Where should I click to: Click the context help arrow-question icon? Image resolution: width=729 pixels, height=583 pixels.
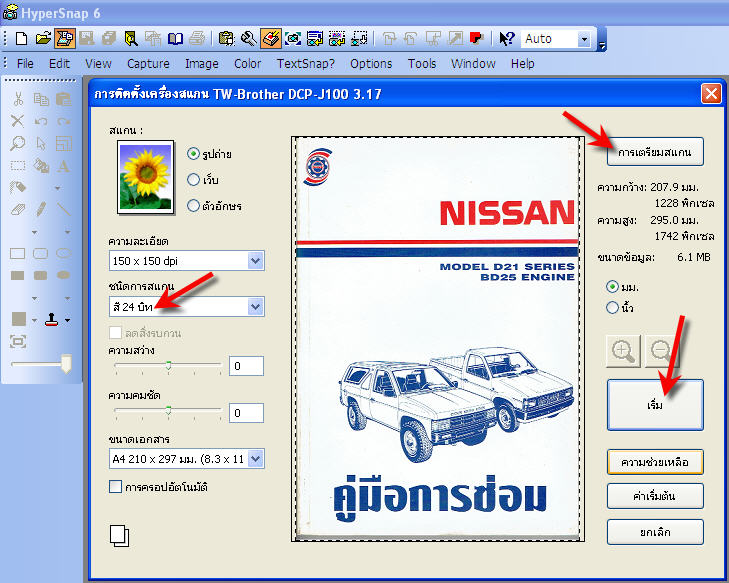507,39
